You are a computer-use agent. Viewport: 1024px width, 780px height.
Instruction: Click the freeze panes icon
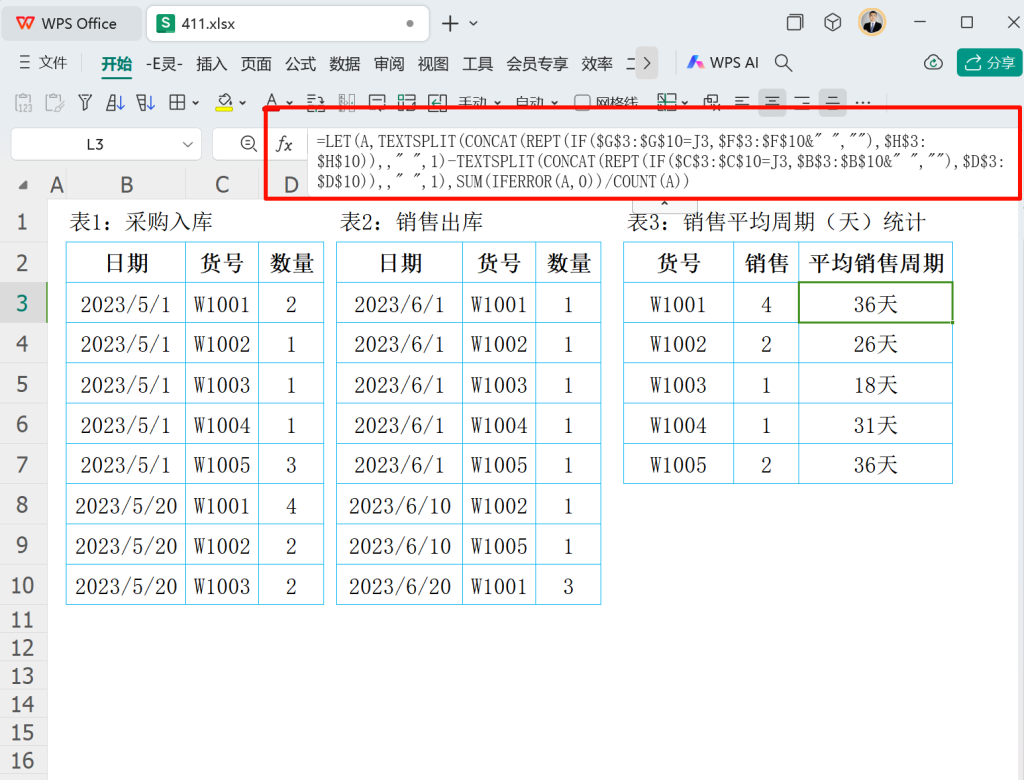(666, 103)
